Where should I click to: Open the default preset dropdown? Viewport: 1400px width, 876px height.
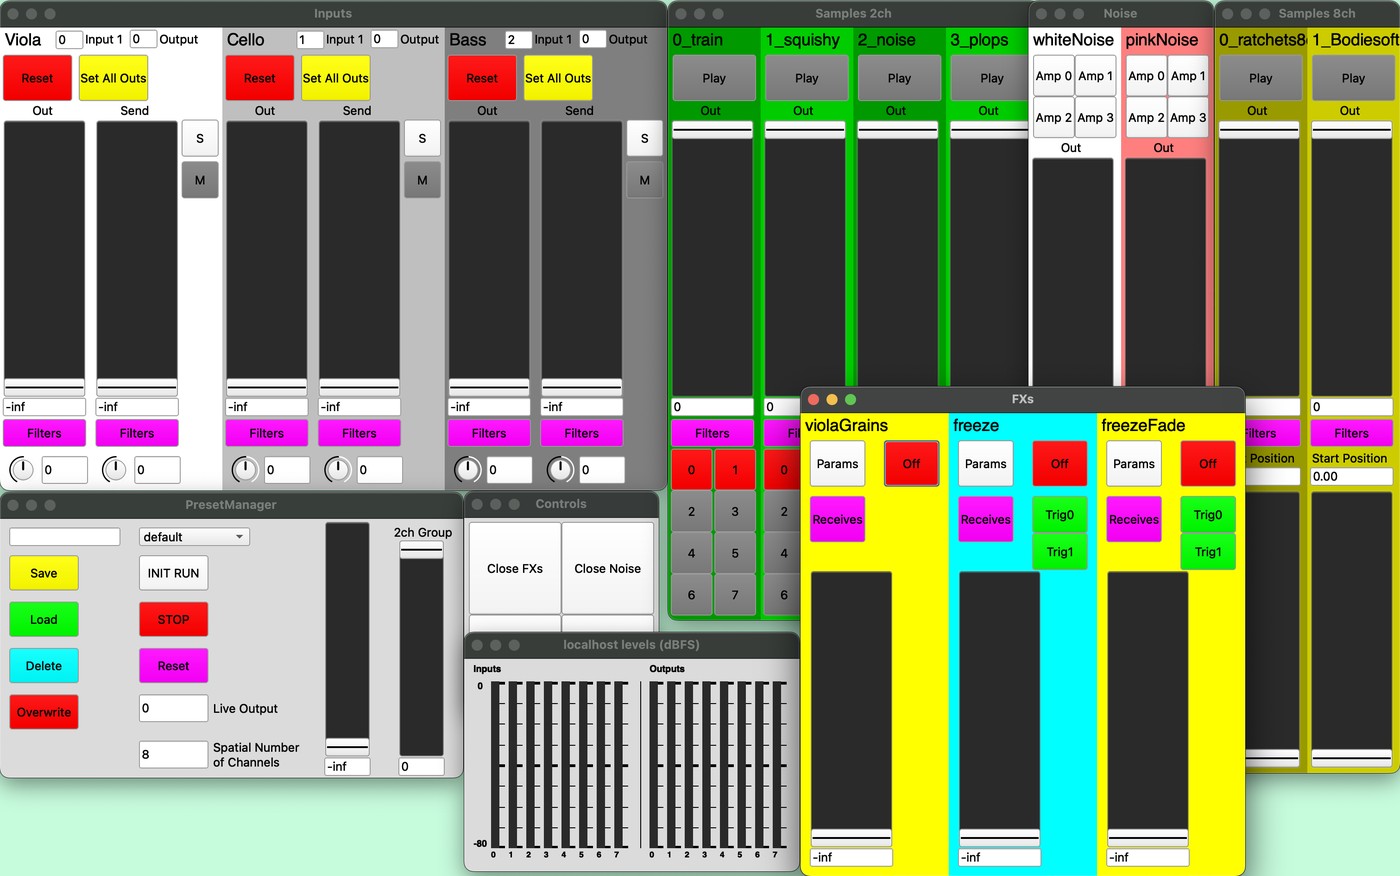[194, 537]
